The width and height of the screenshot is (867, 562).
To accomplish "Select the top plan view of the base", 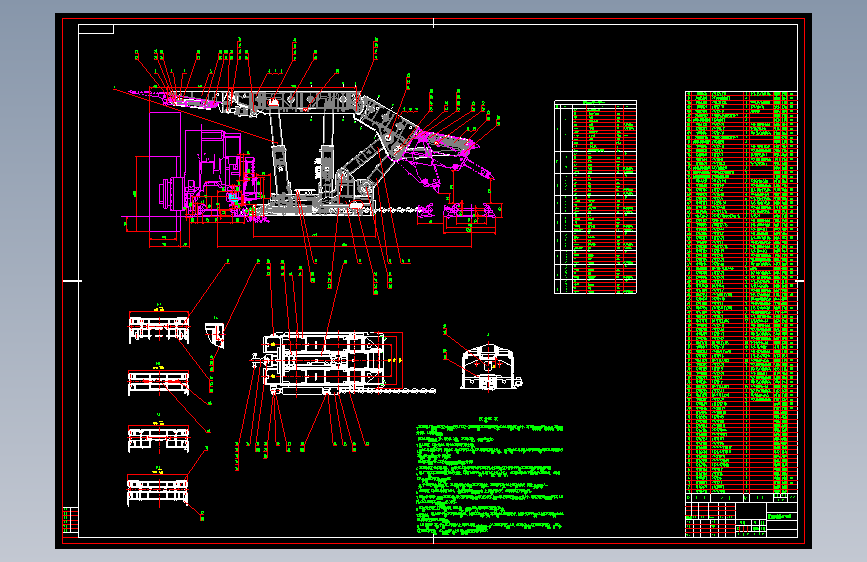I will (x=343, y=363).
